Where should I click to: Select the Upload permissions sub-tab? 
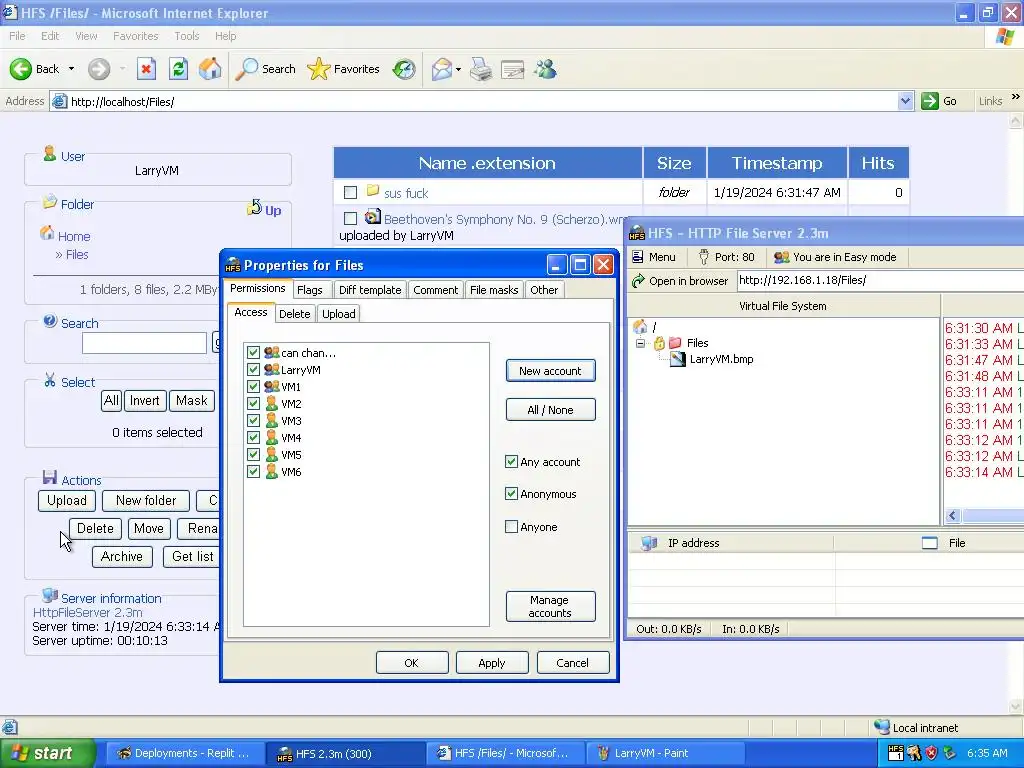339,314
